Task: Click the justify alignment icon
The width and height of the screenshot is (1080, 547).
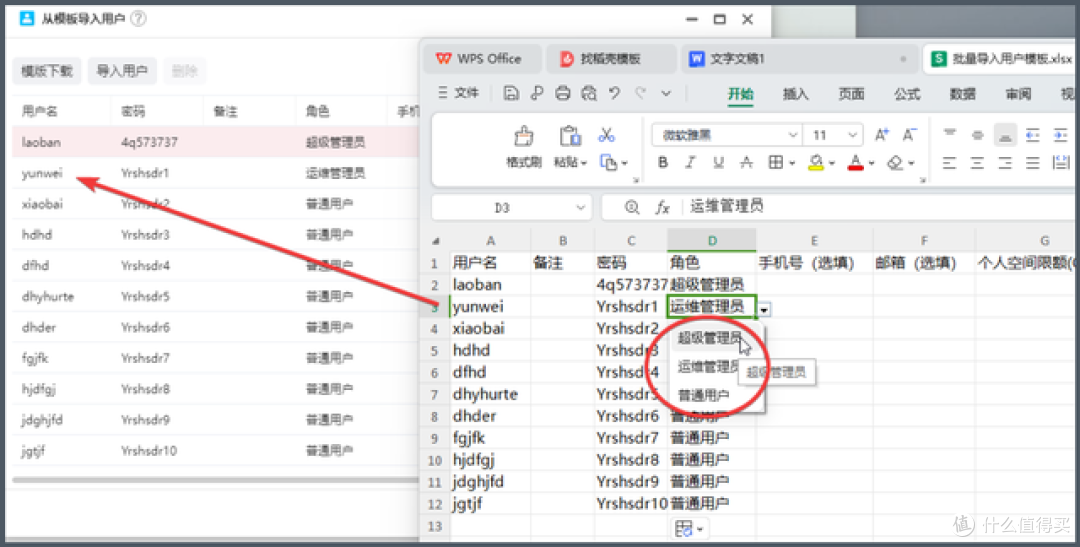Action: click(1032, 163)
